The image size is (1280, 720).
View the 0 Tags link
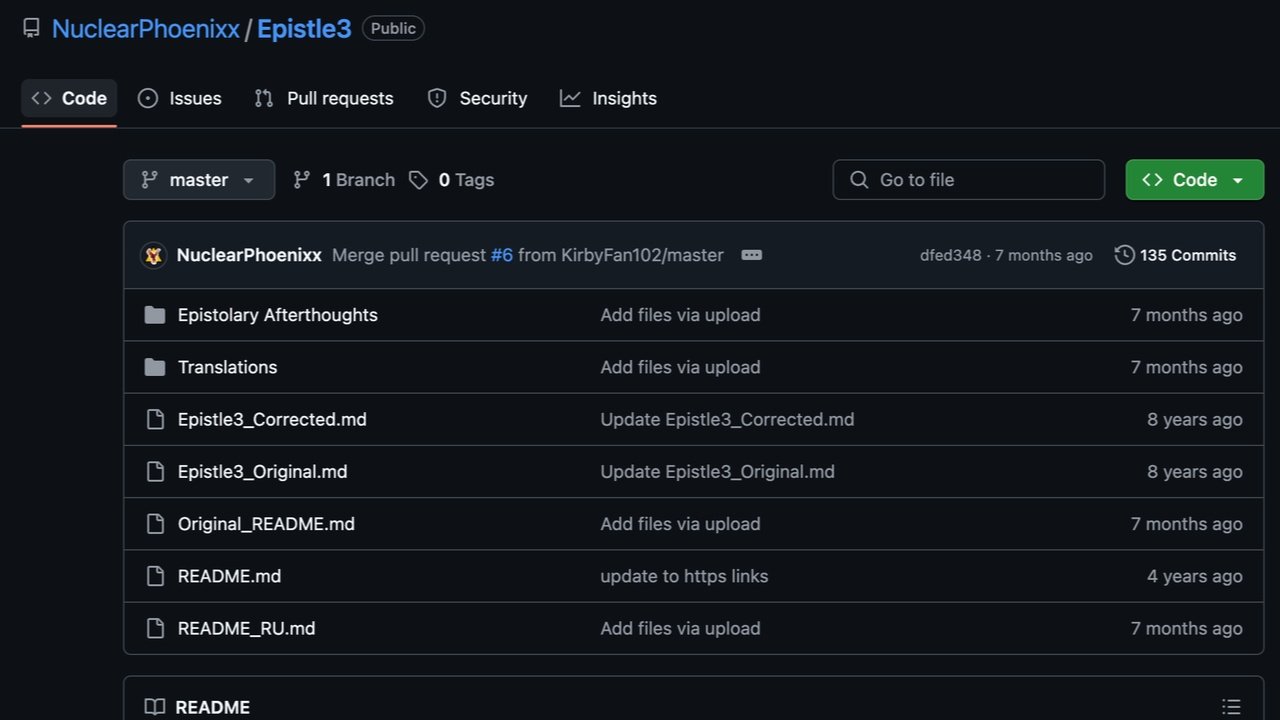click(452, 180)
